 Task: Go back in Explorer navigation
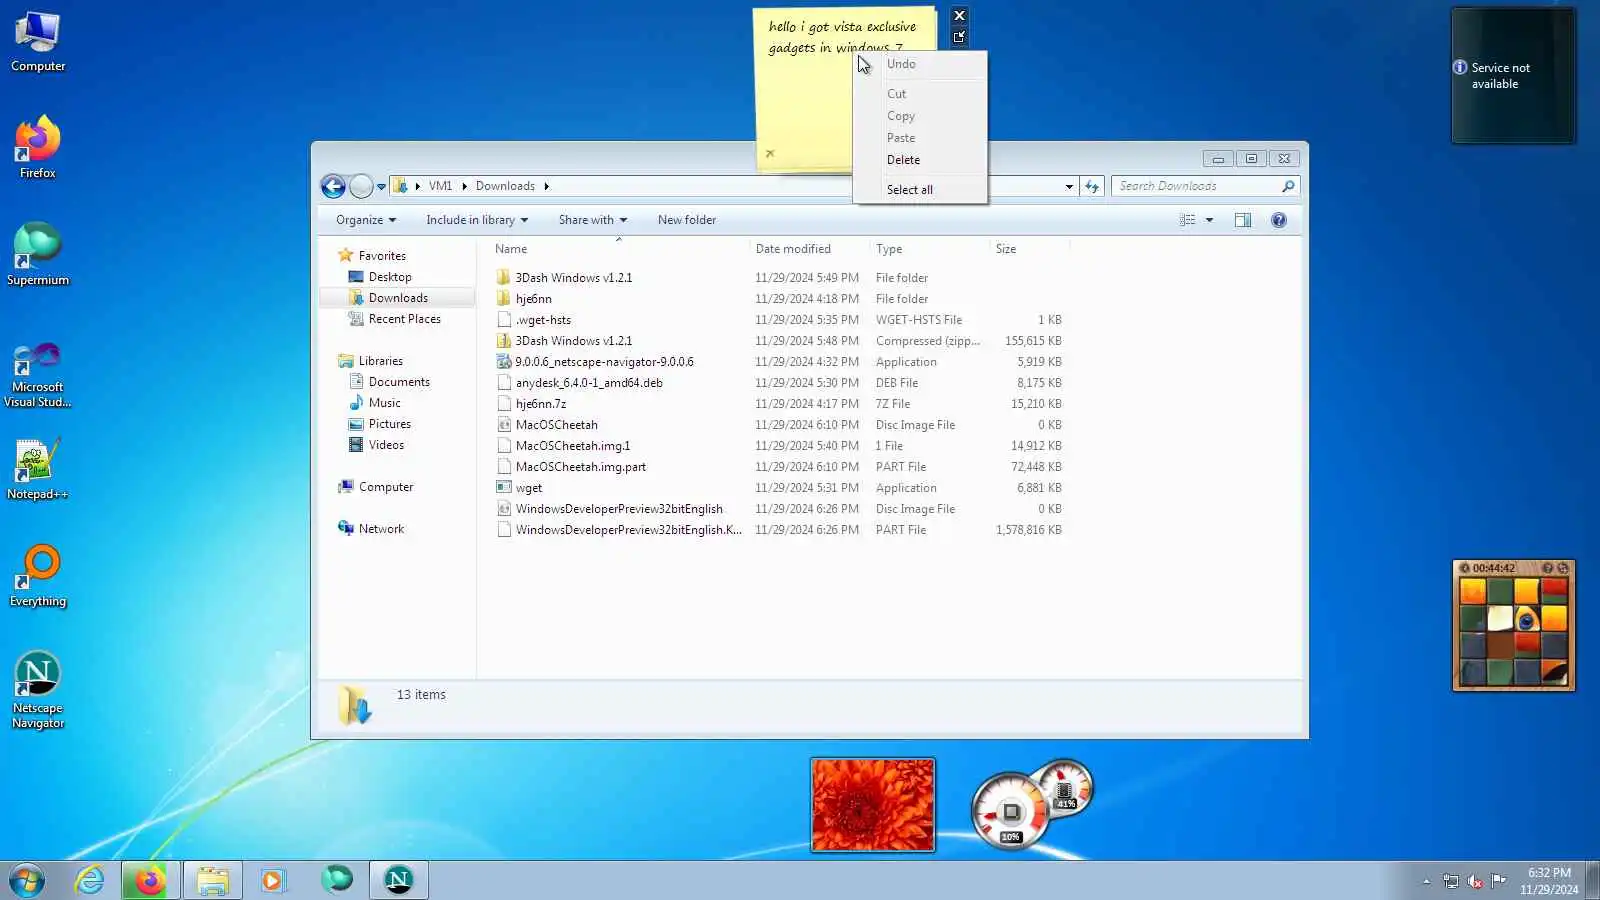pos(333,186)
